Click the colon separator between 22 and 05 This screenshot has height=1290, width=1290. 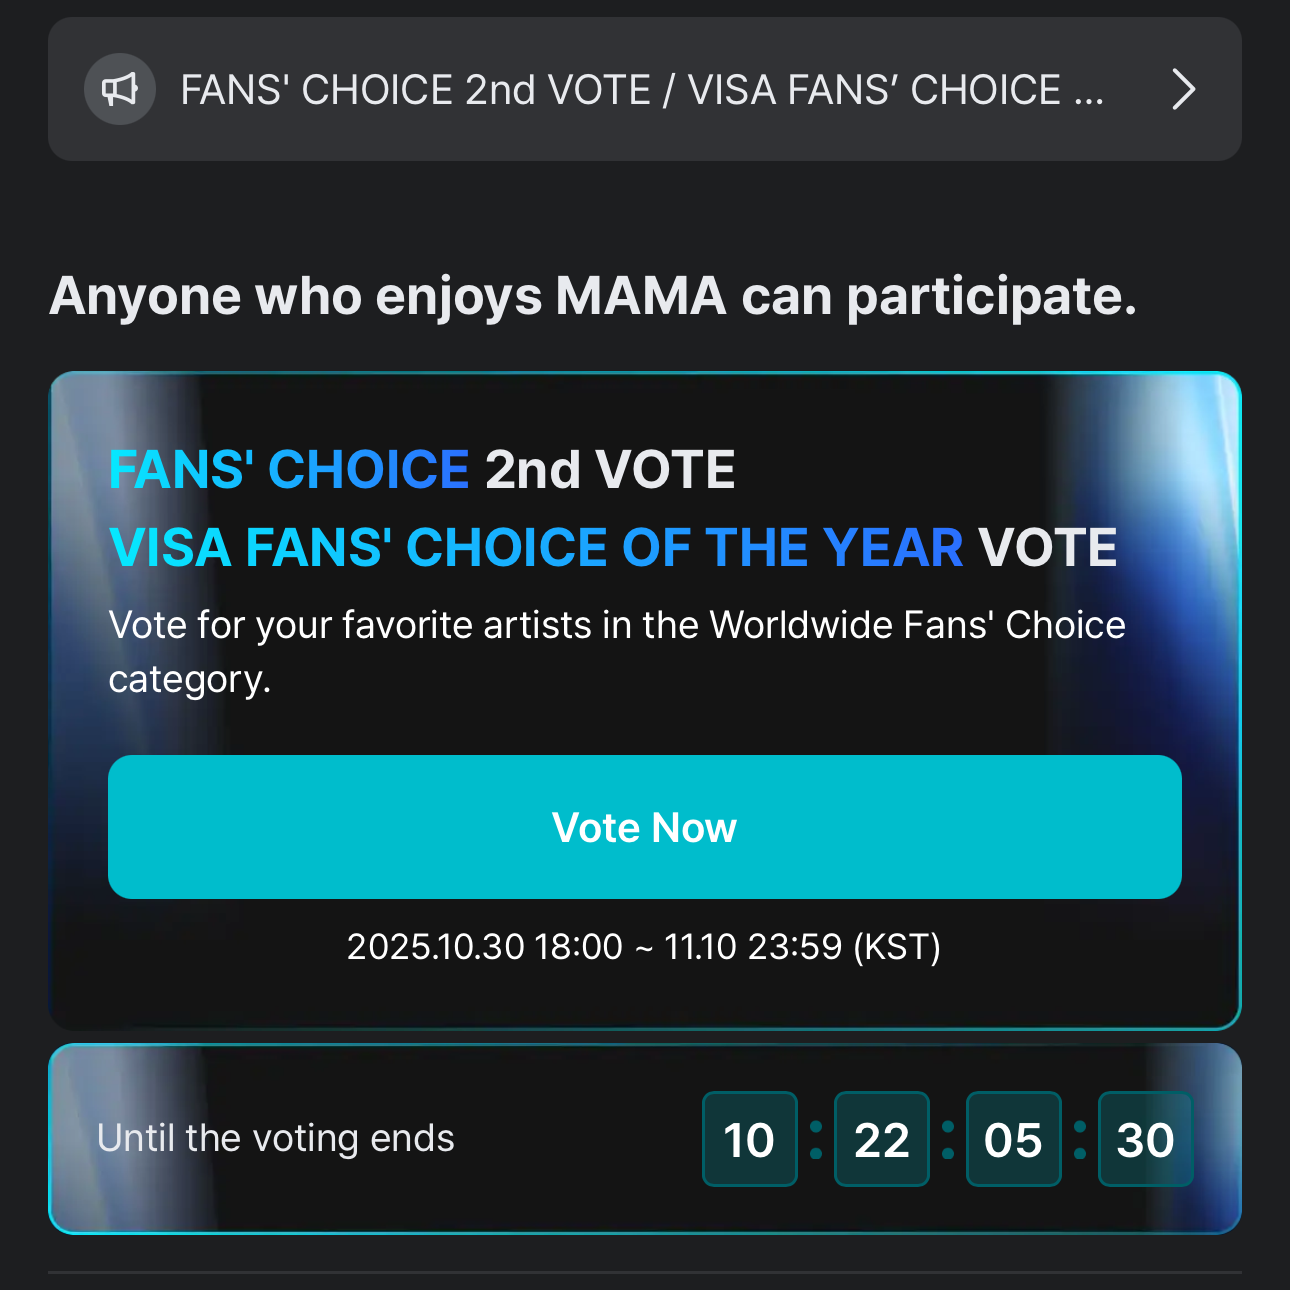pos(948,1139)
